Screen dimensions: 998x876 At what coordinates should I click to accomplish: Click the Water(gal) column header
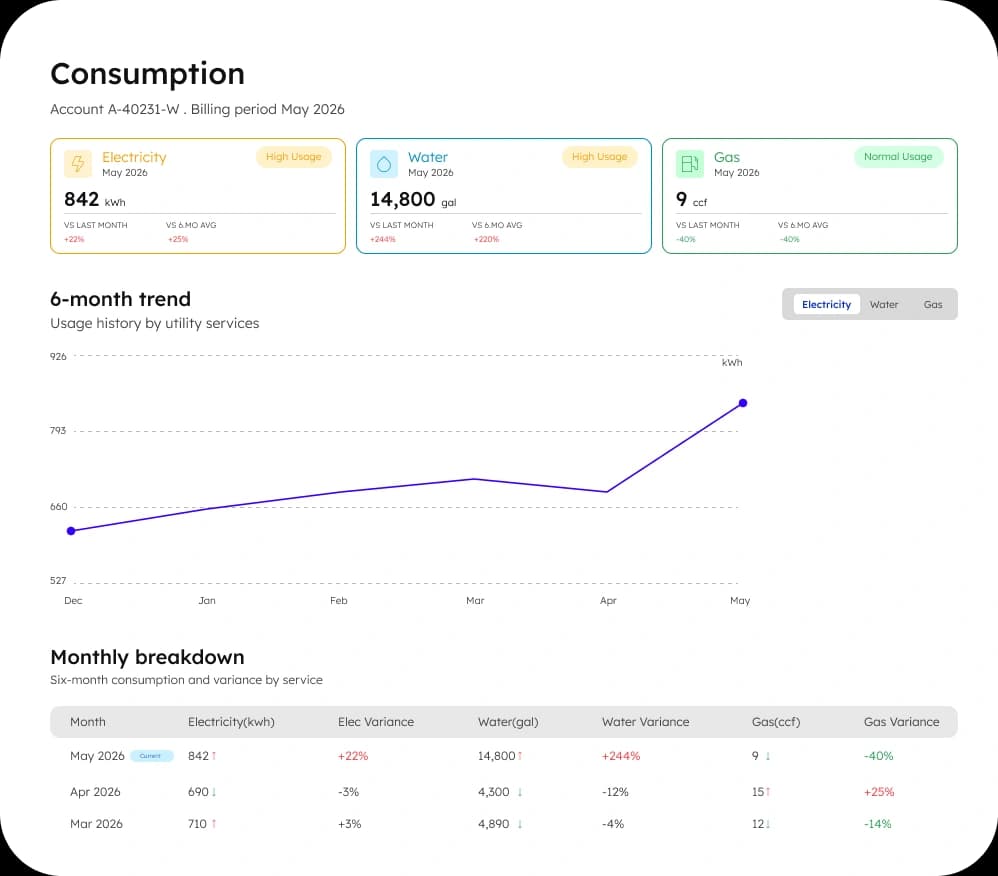[508, 722]
